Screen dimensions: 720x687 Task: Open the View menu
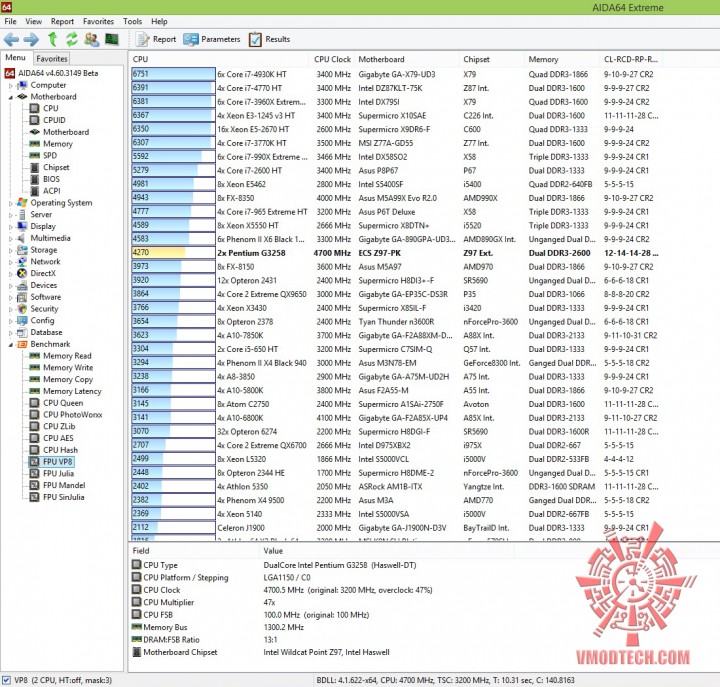coord(34,22)
